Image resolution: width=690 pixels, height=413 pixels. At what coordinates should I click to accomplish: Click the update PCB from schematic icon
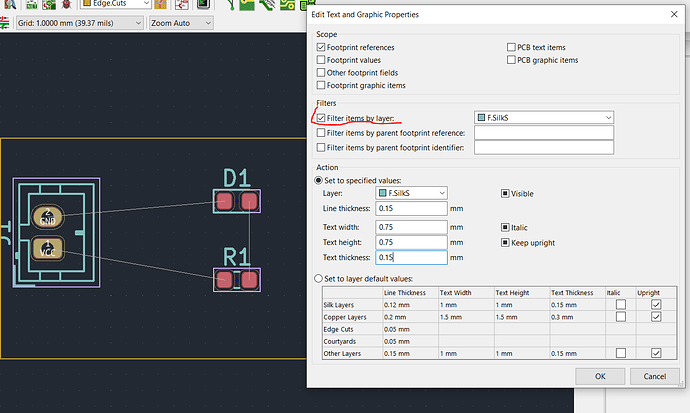coord(49,4)
